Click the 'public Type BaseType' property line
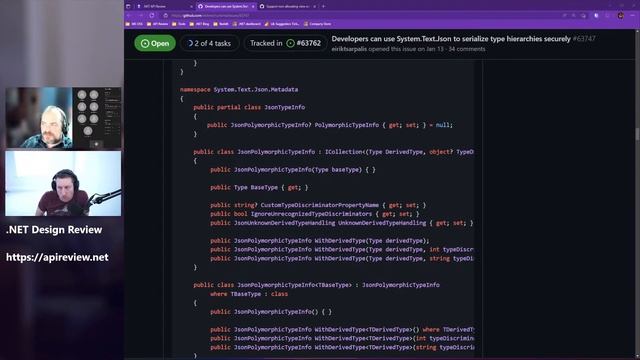 (259, 187)
